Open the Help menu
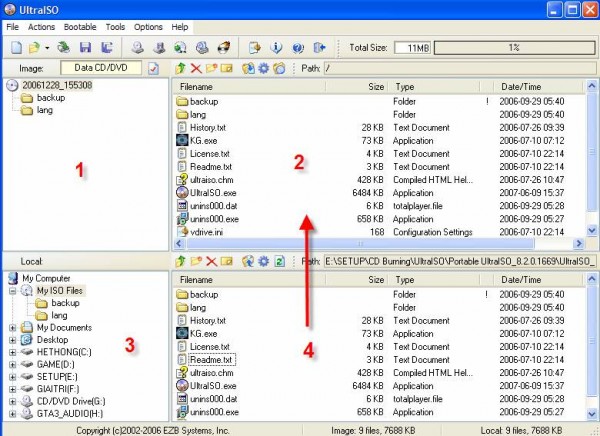The height and width of the screenshot is (436, 600). (x=179, y=27)
